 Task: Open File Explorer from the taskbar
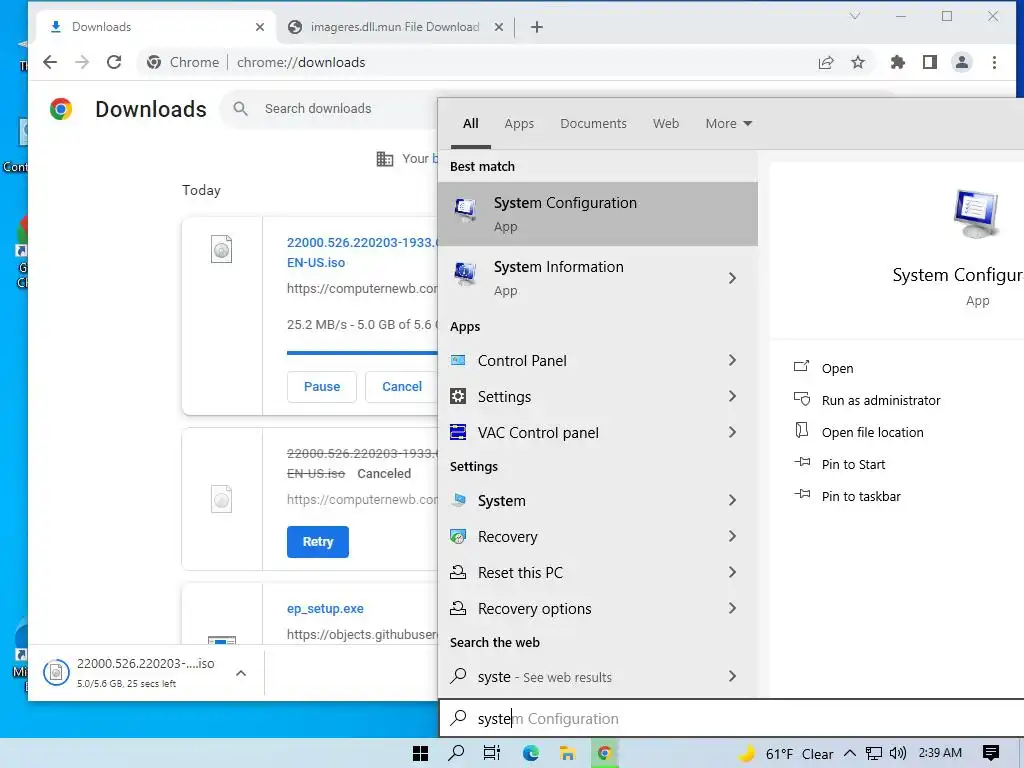[567, 753]
